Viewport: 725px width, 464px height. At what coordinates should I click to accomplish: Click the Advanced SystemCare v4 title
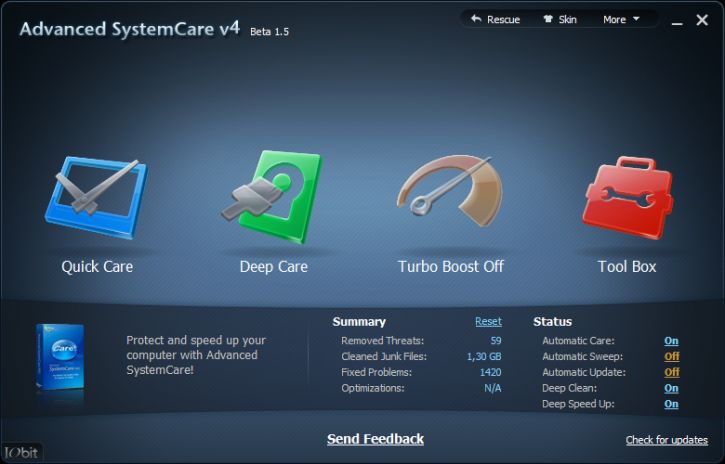click(130, 29)
